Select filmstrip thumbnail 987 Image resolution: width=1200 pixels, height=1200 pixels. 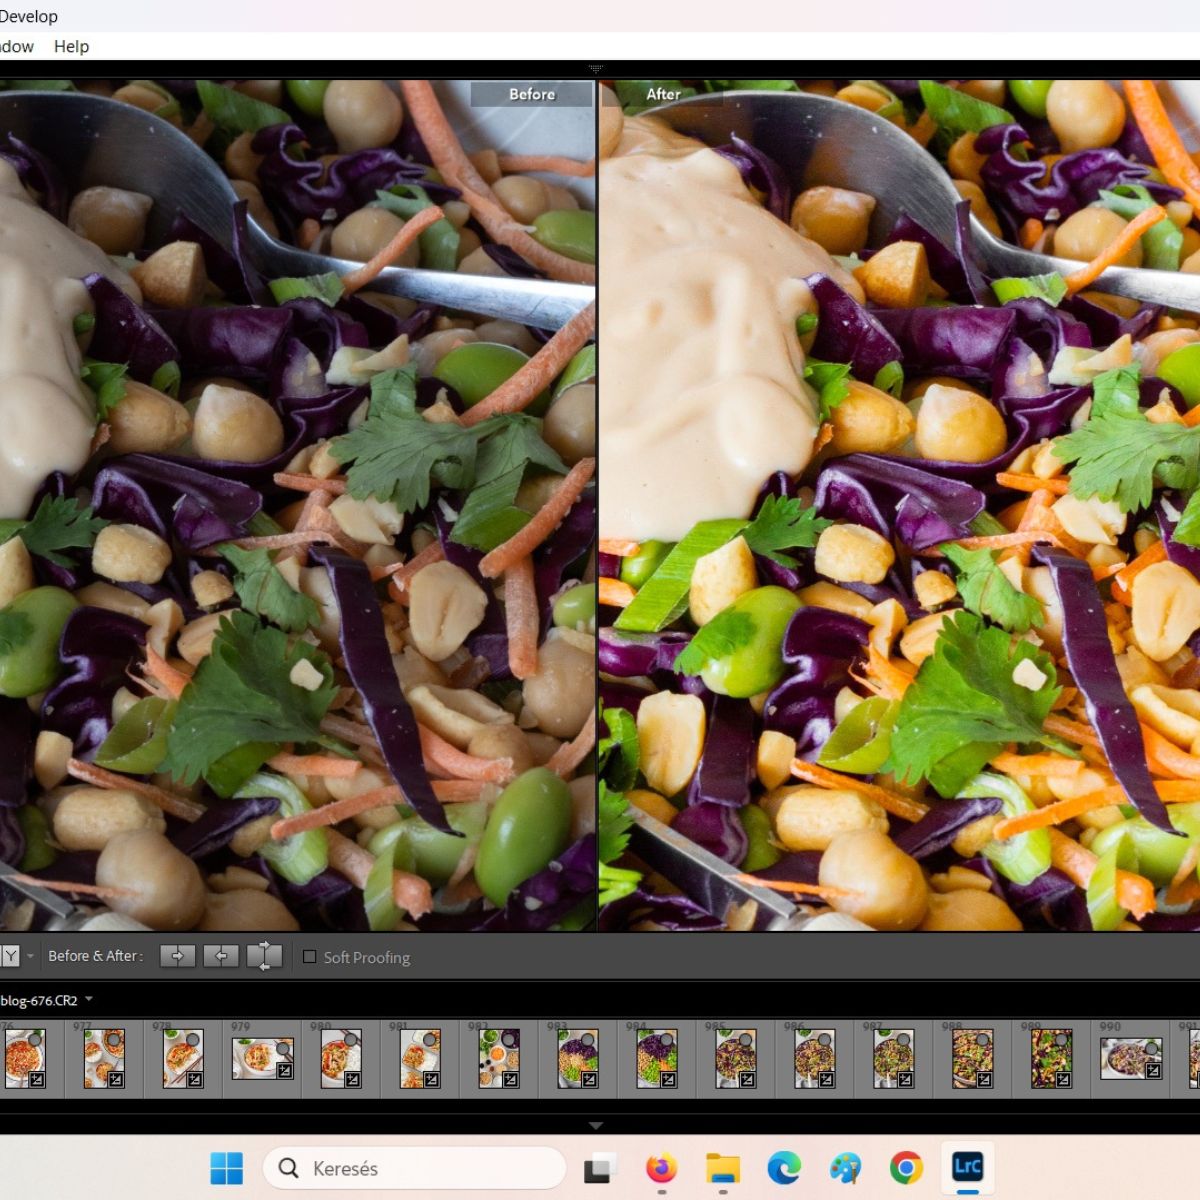(894, 1058)
